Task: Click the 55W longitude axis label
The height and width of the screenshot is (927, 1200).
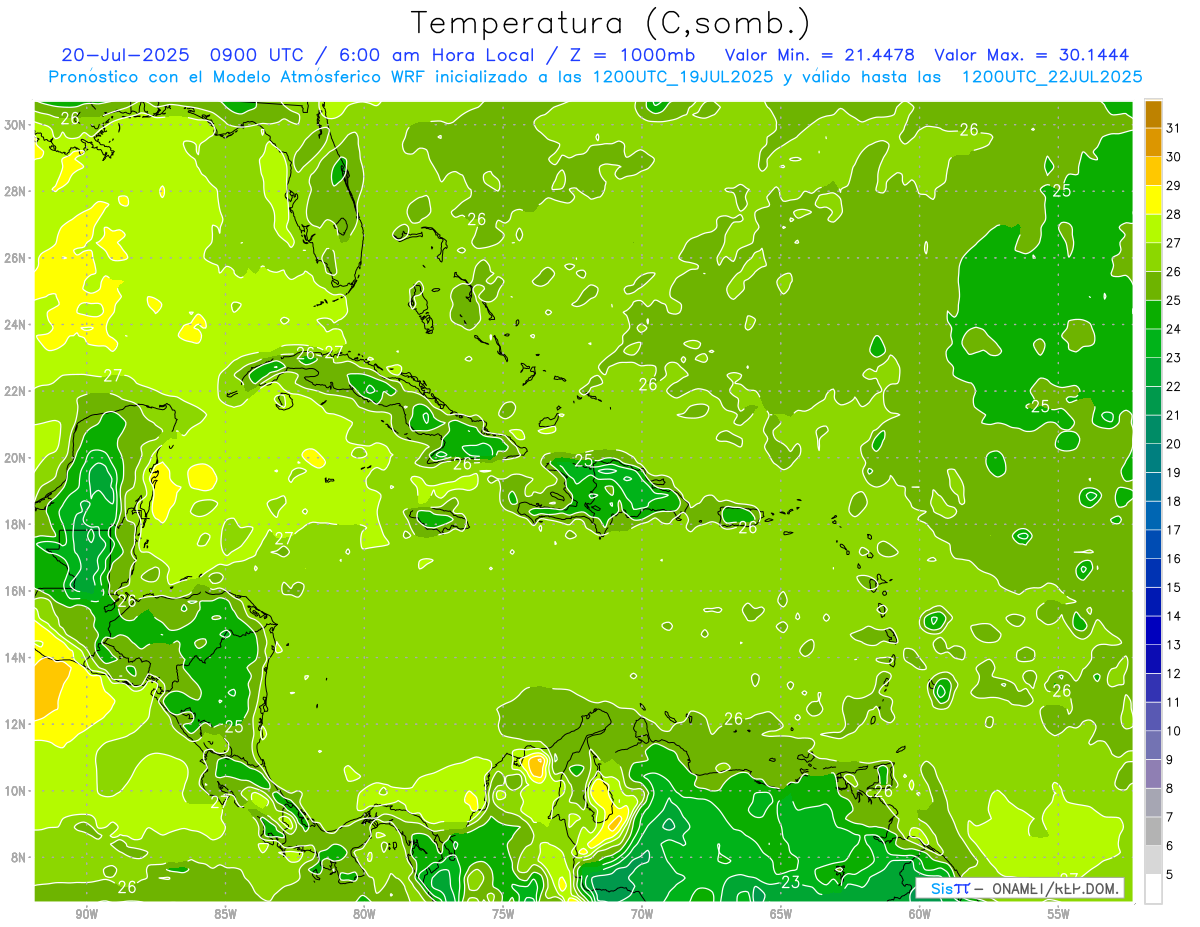Action: pyautogui.click(x=1059, y=914)
